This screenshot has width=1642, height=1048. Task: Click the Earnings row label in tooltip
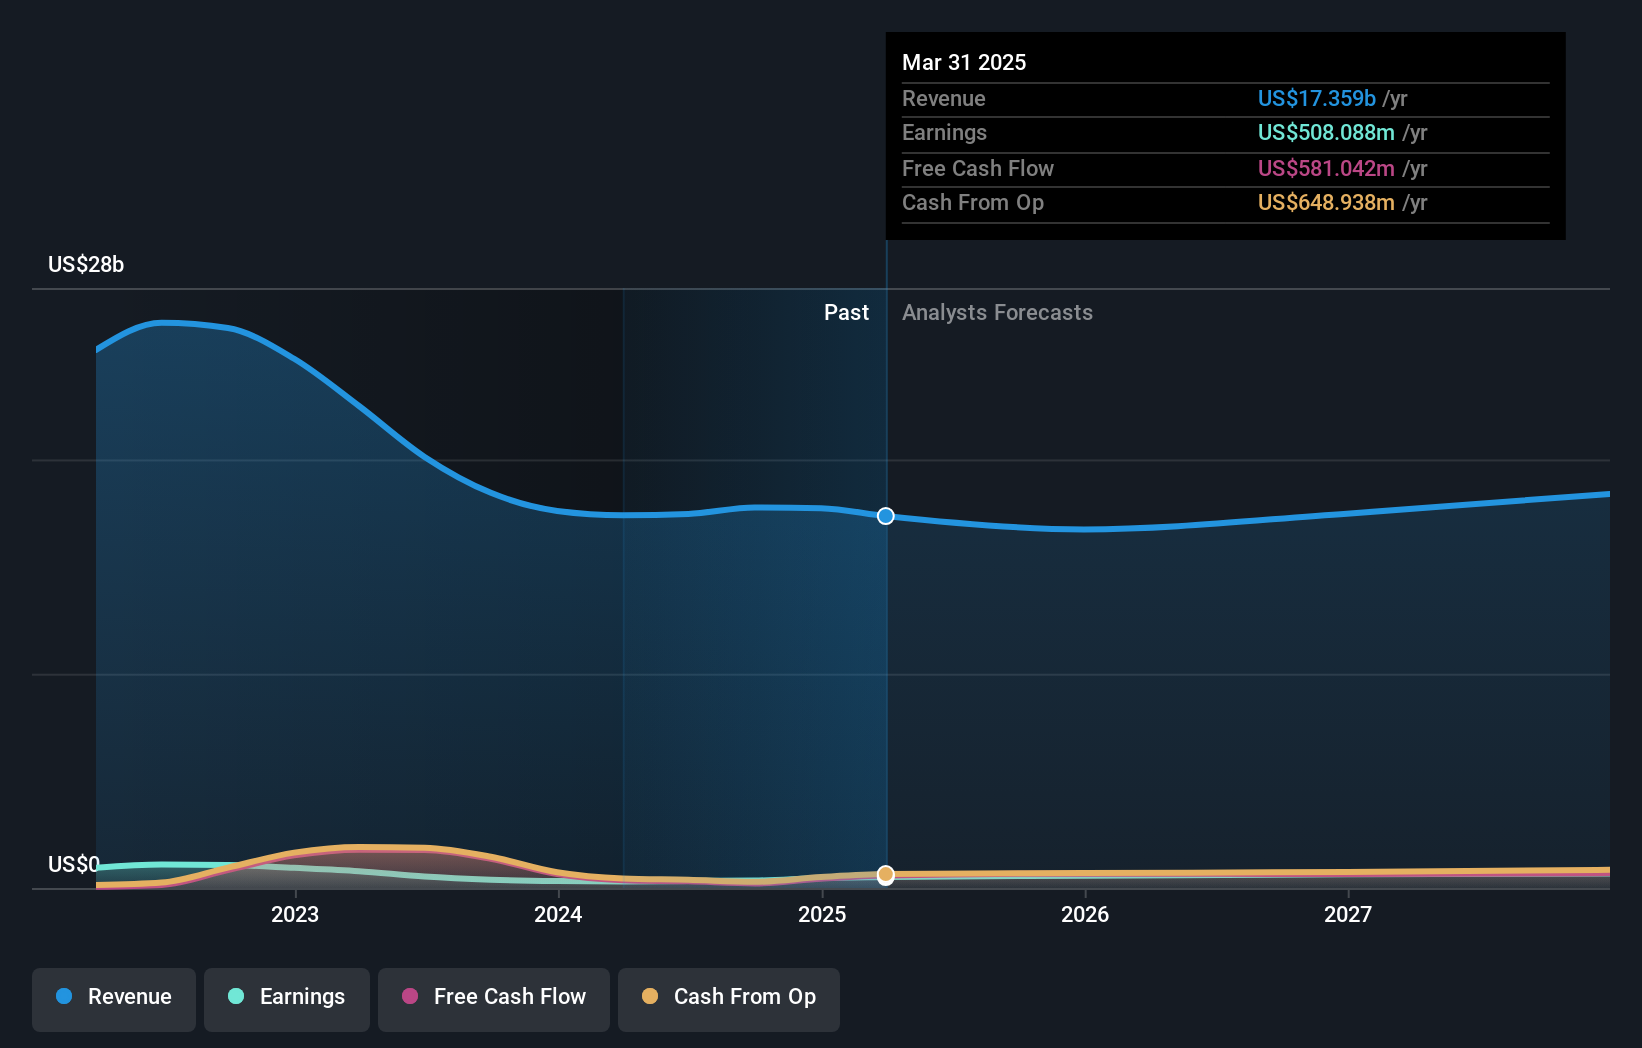pos(944,132)
